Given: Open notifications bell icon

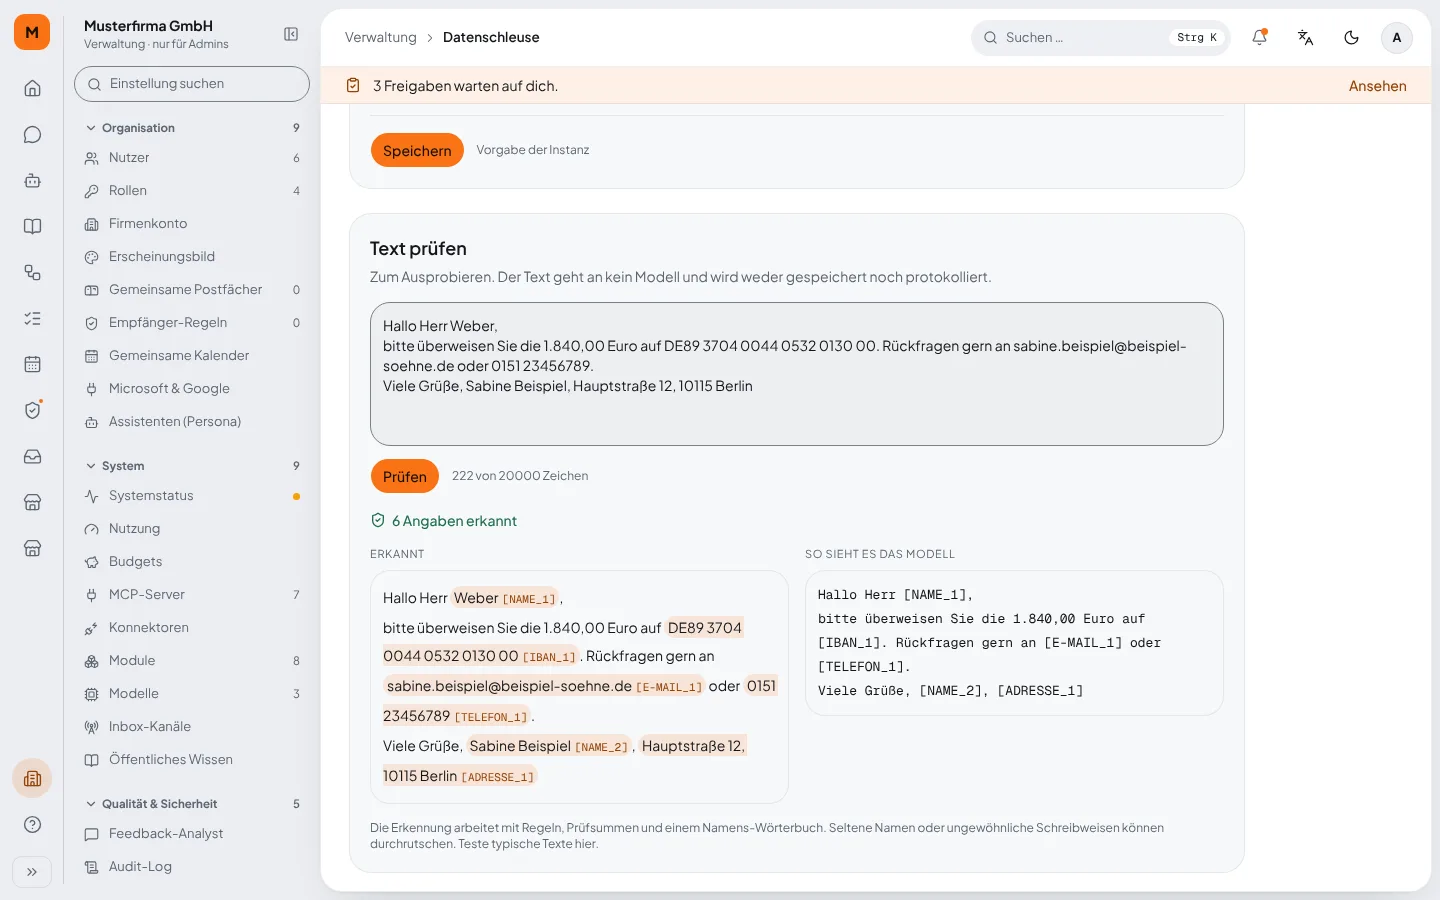Looking at the screenshot, I should [1259, 37].
